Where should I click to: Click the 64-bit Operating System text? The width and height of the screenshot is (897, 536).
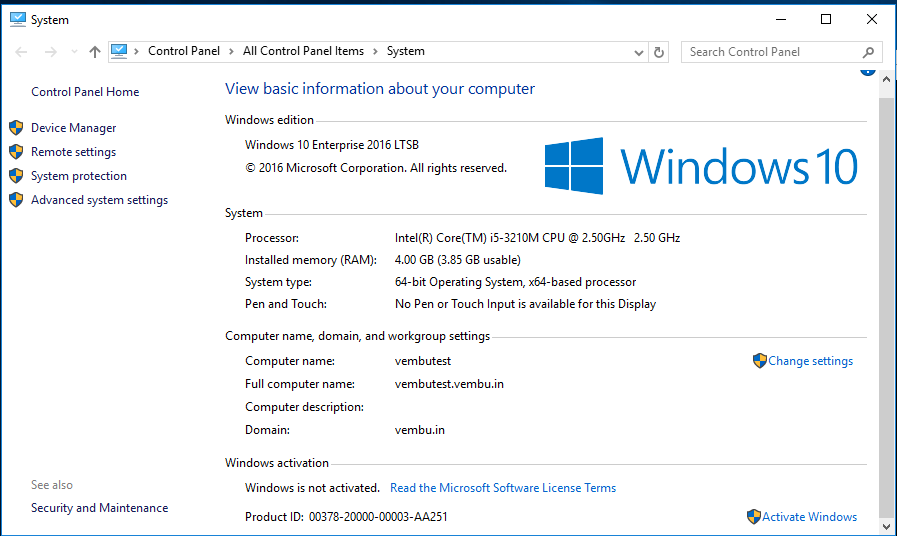pos(515,282)
